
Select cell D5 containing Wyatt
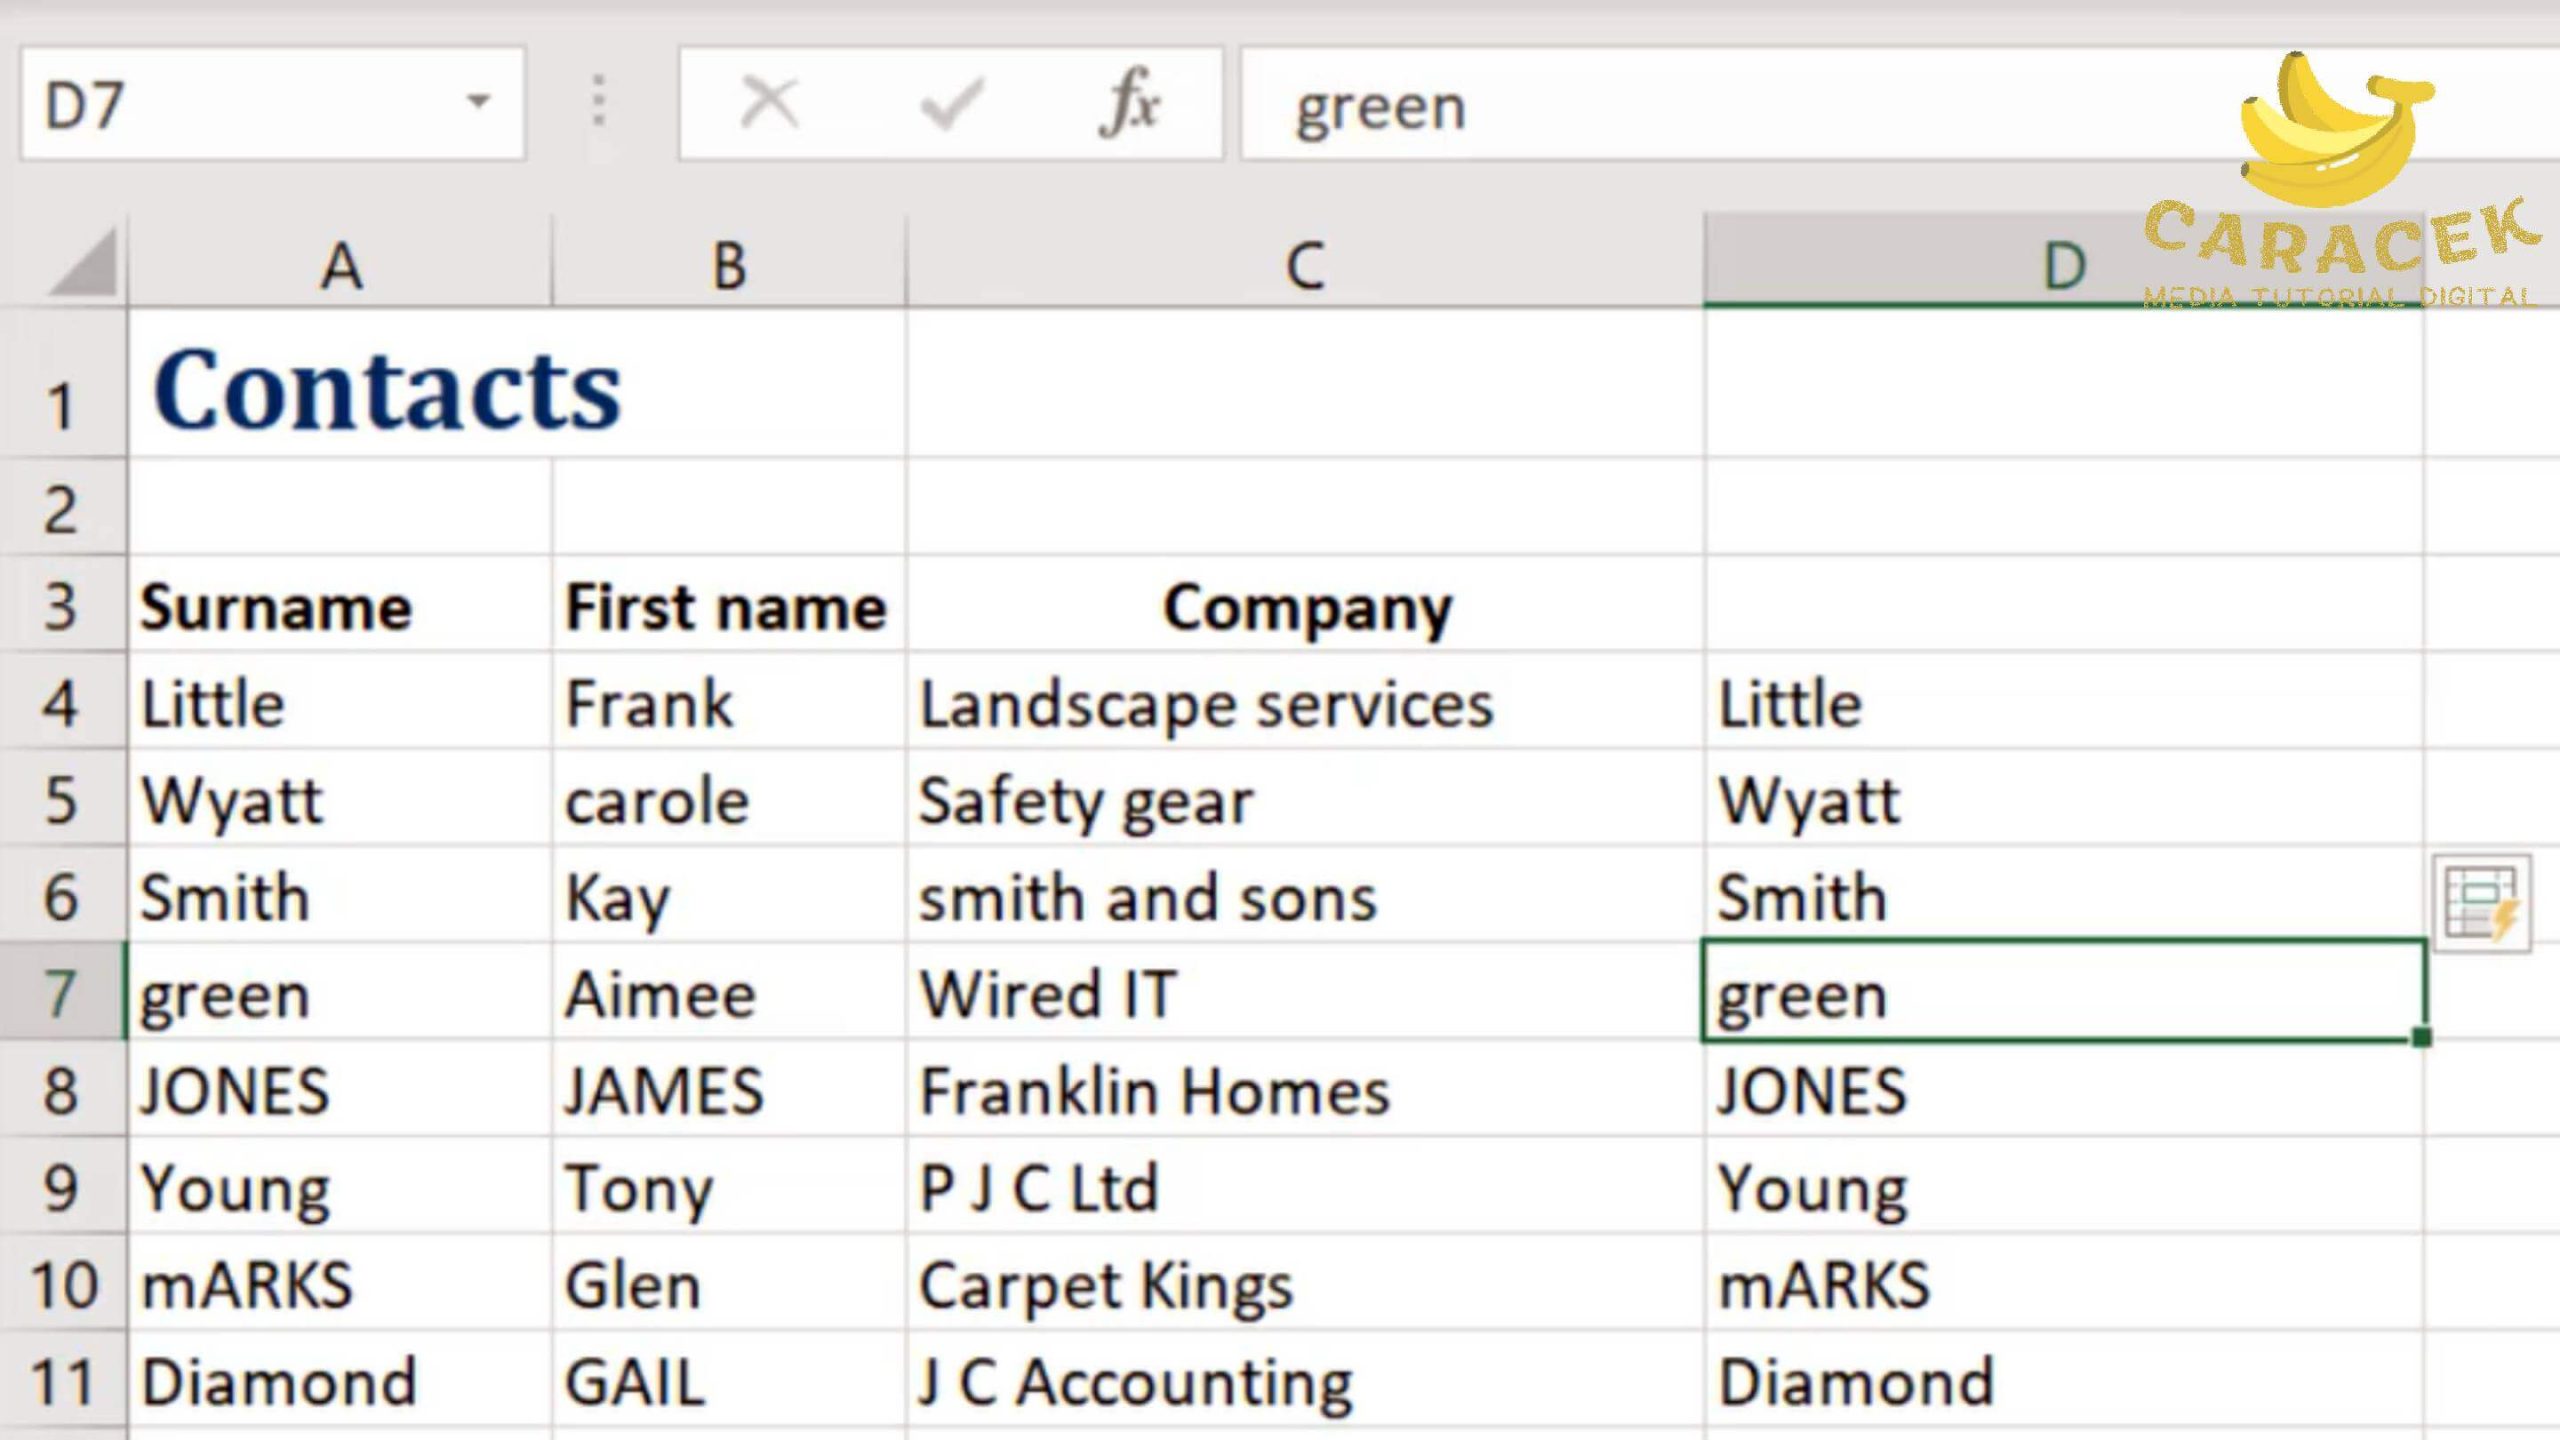pyautogui.click(x=2064, y=798)
